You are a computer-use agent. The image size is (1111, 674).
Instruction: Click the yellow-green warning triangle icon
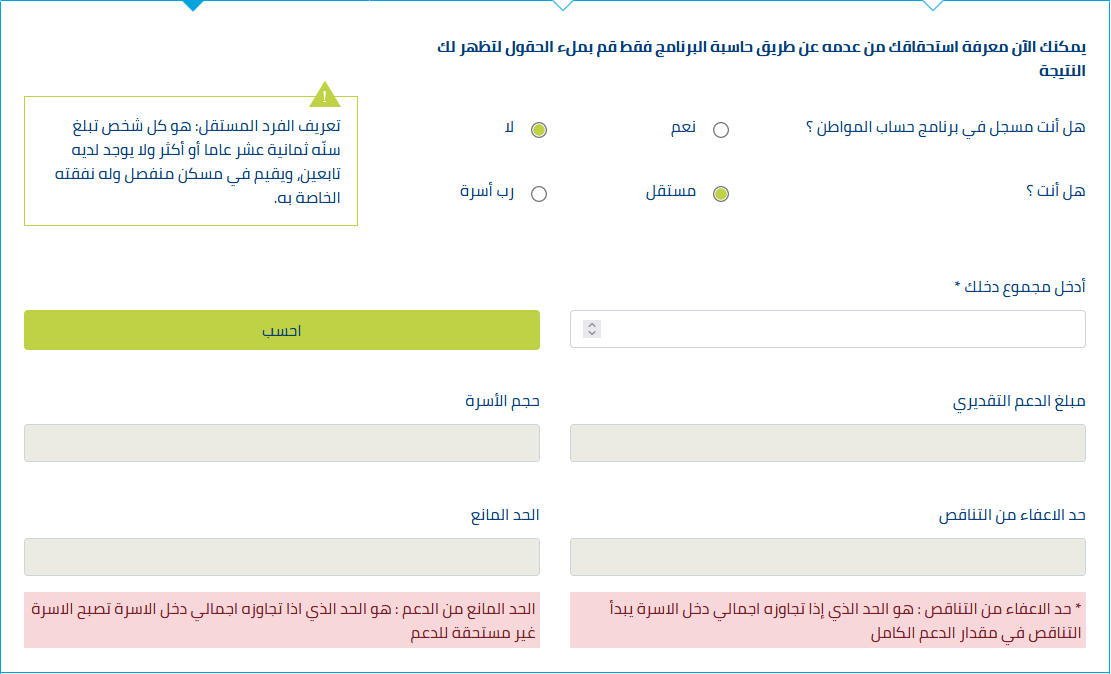(325, 95)
